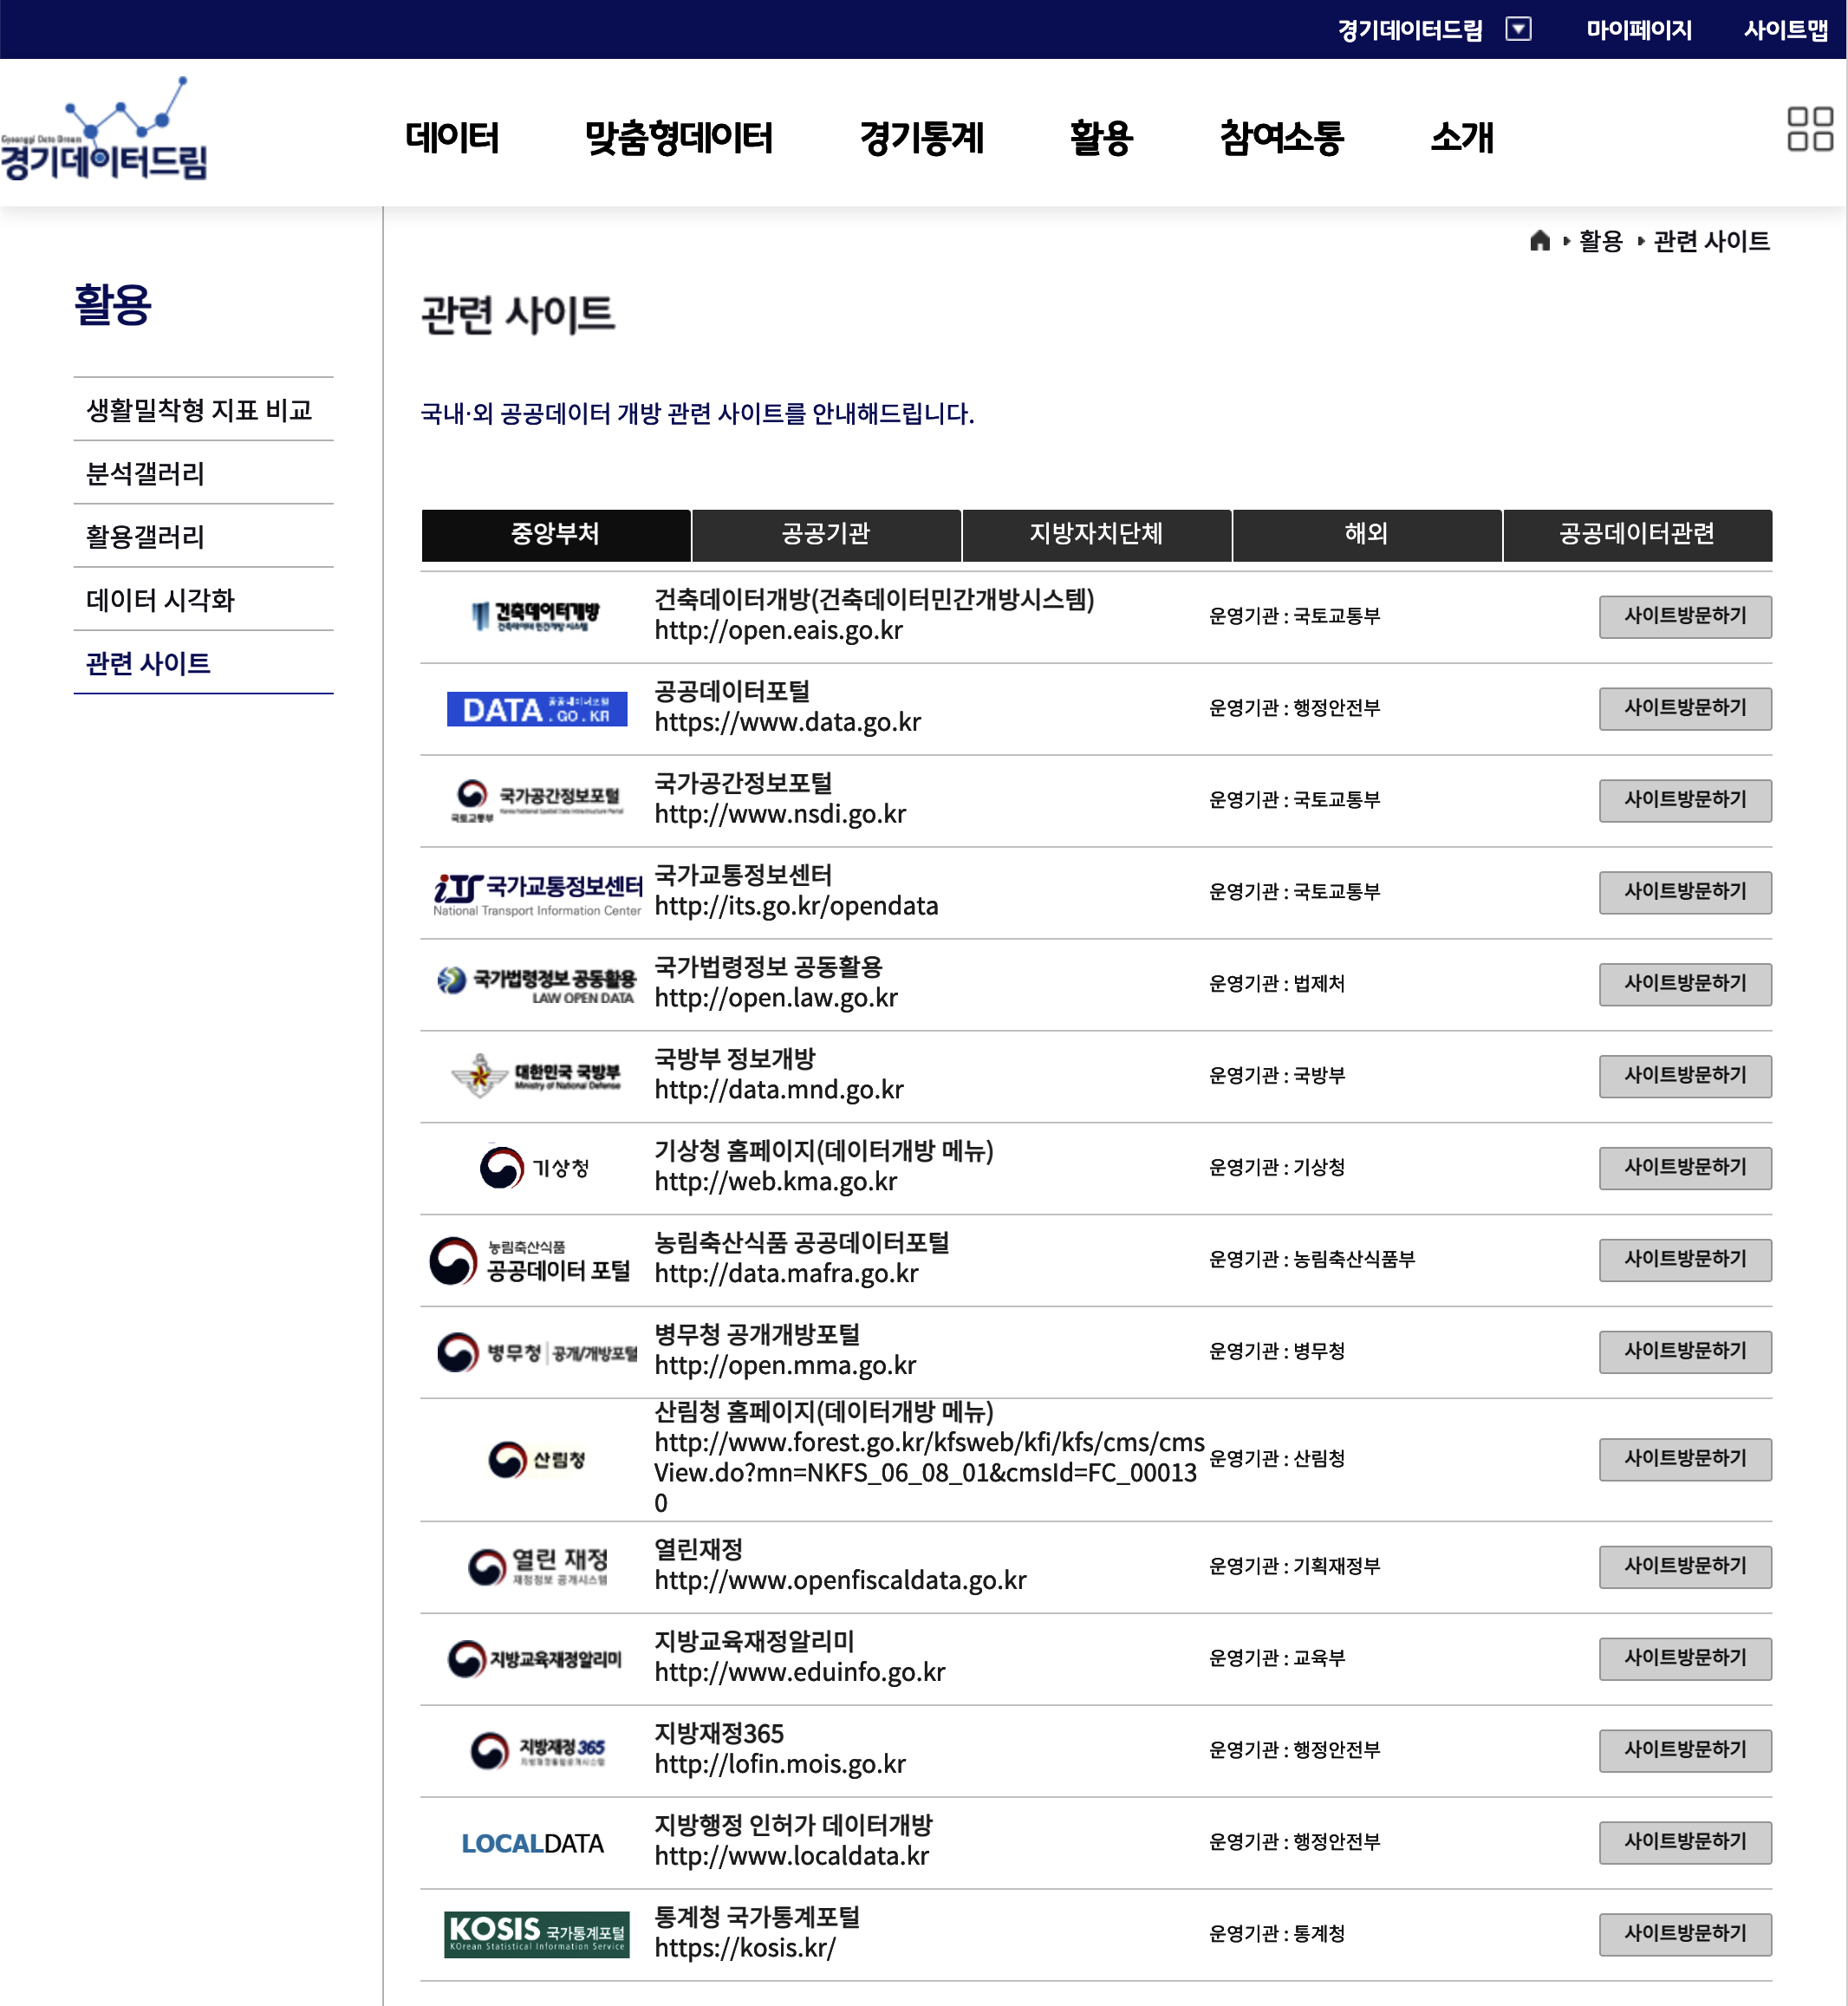Viewport: 1848px width, 2006px height.
Task: Click the 기상청 logo image
Action: click(535, 1167)
